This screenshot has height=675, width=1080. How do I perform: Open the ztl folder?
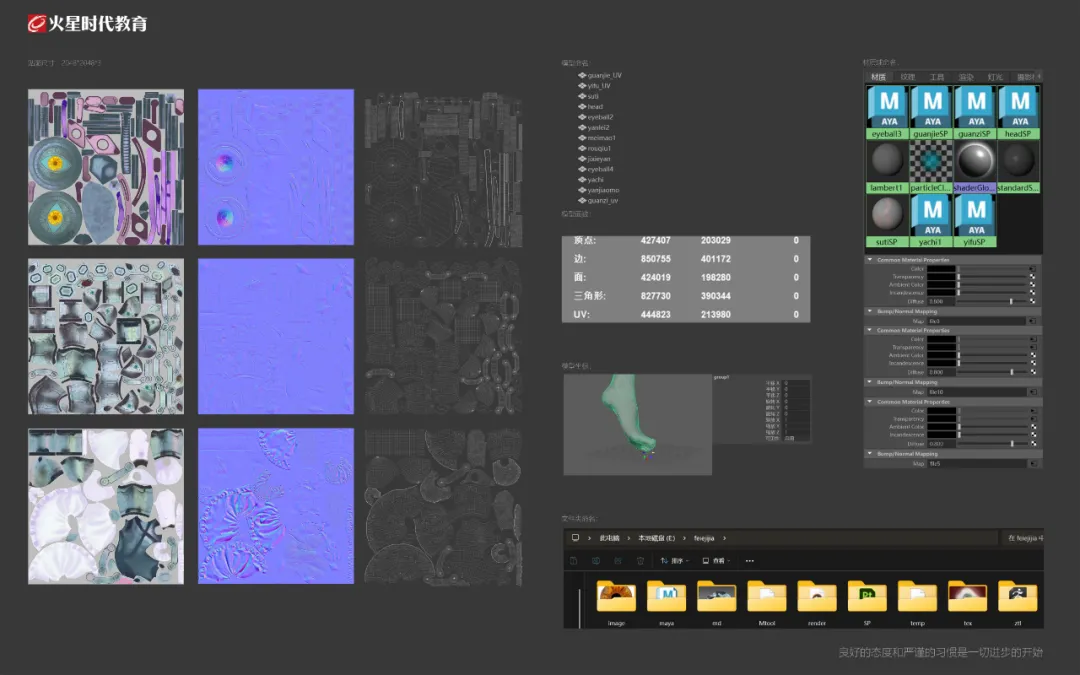[x=1017, y=597]
